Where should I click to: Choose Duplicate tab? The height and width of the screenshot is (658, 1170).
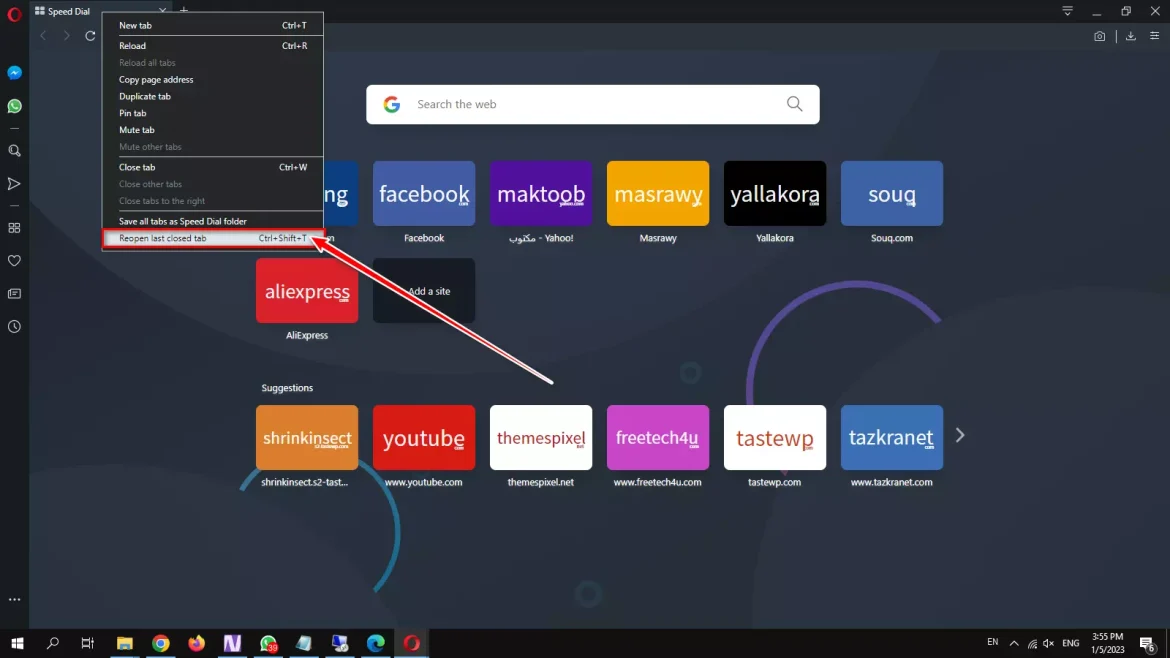click(x=213, y=96)
